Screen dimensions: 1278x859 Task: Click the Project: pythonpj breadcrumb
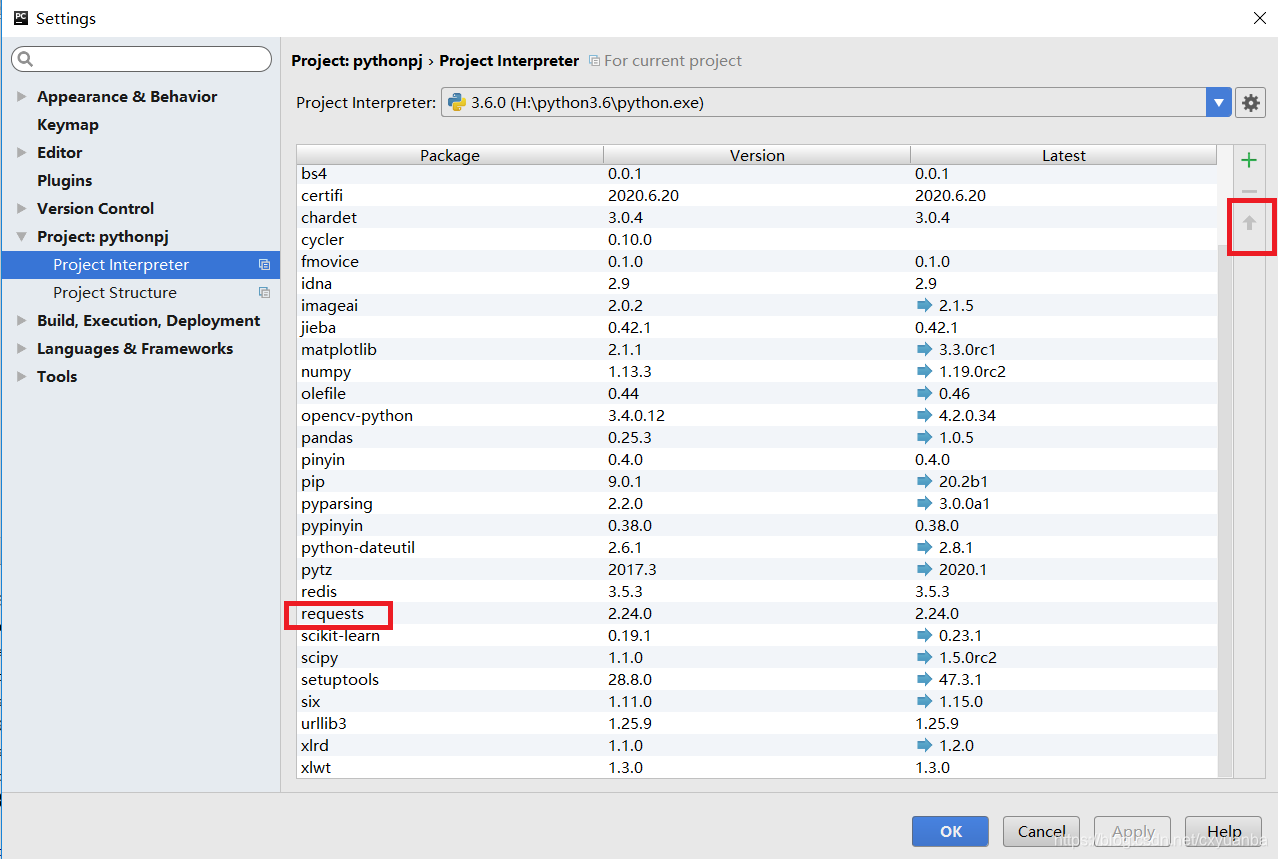[x=356, y=61]
